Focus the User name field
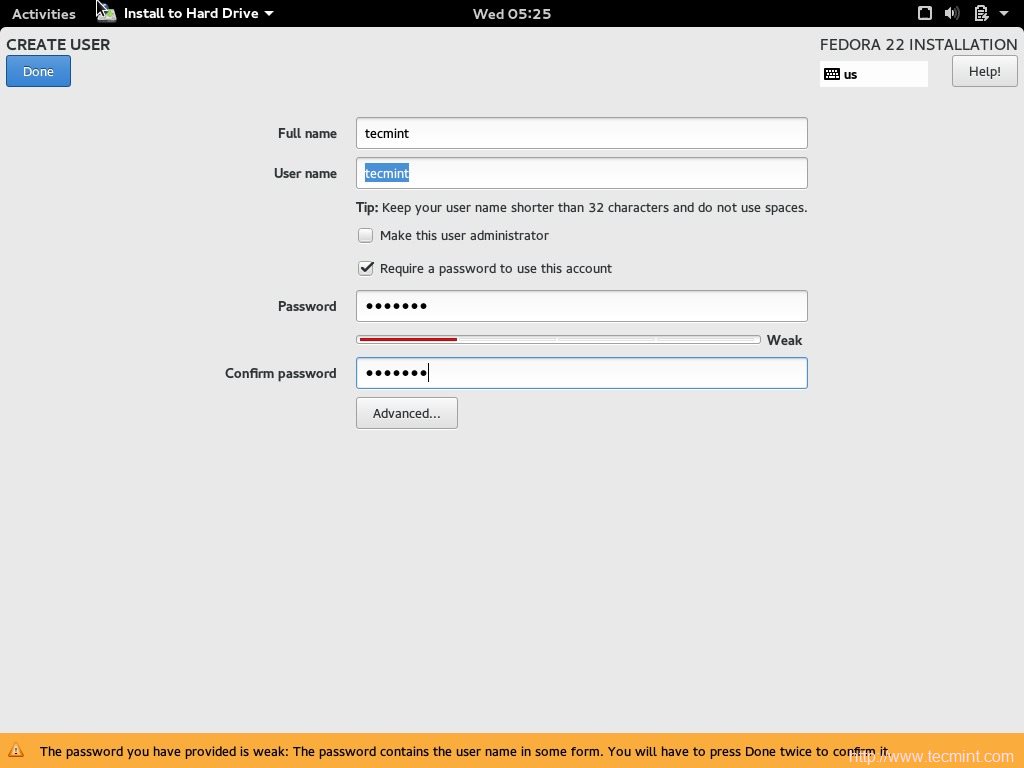1024x768 pixels. point(581,173)
